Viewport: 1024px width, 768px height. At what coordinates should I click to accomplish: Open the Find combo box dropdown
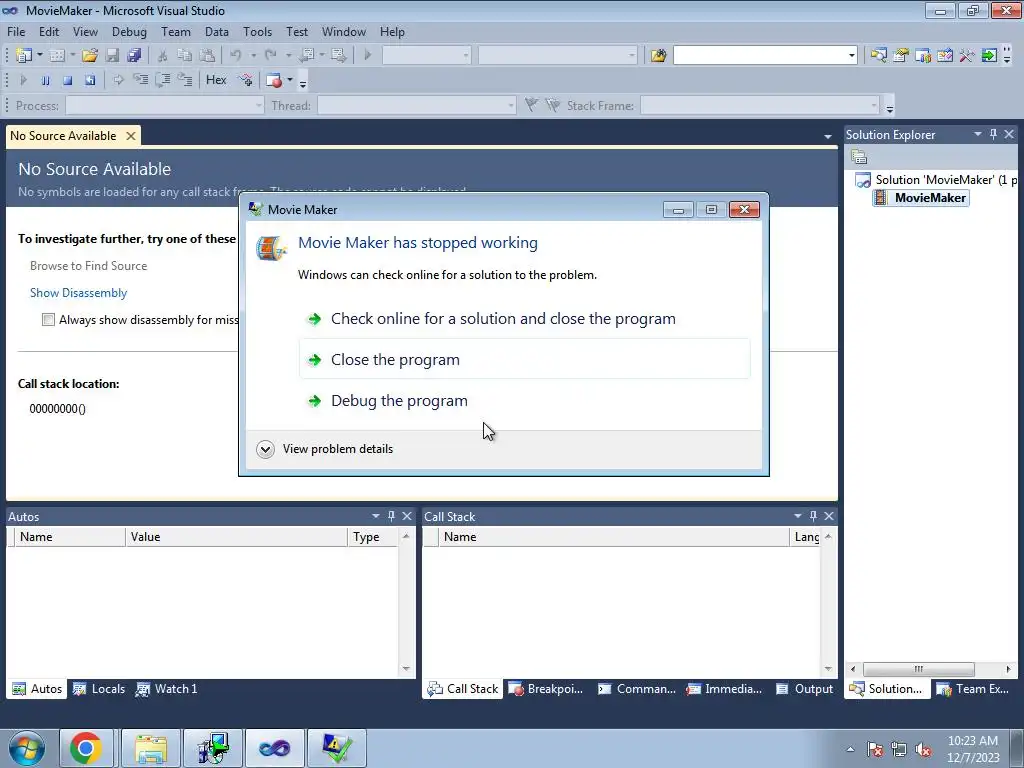coord(852,56)
